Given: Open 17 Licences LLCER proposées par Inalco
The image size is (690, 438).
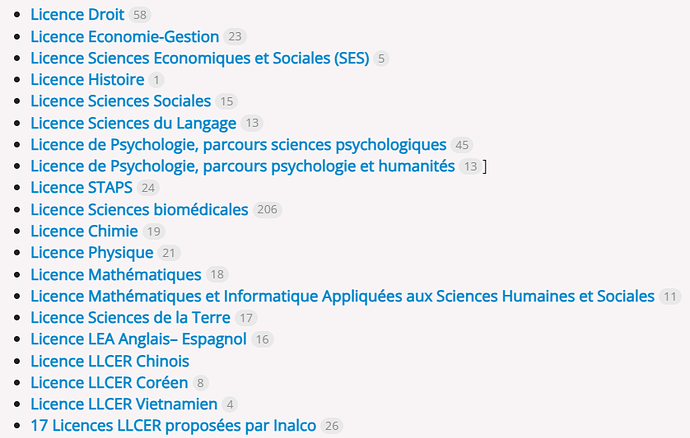Looking at the screenshot, I should tap(173, 426).
